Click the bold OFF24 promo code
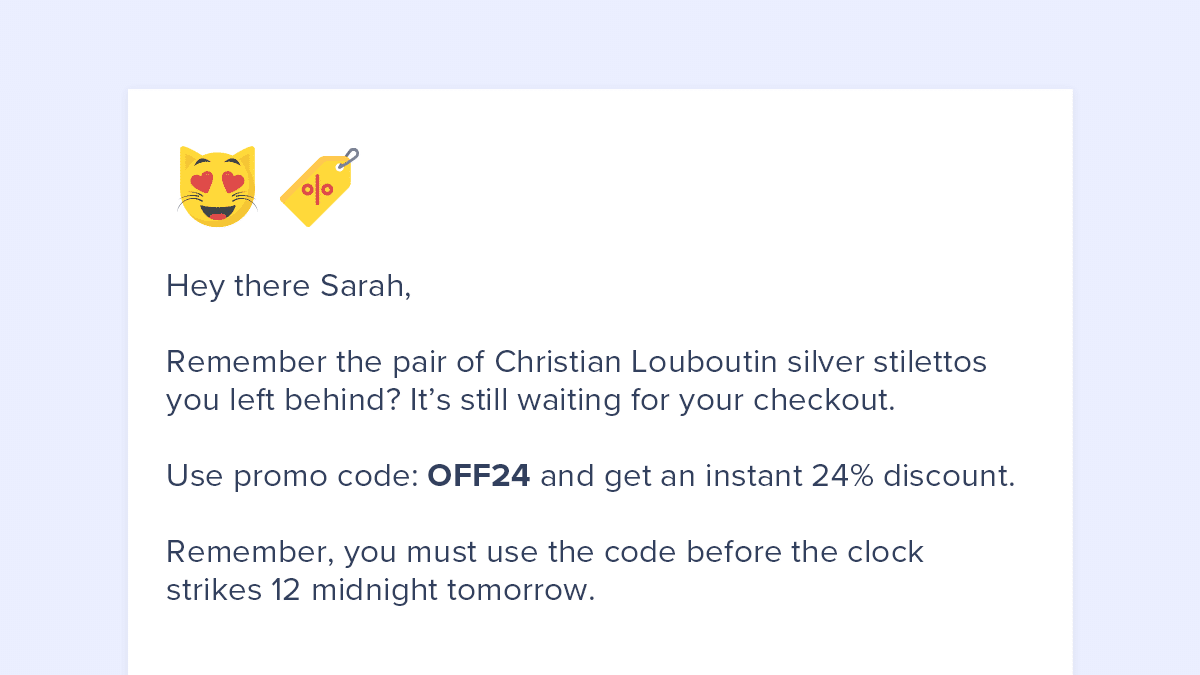Viewport: 1200px width, 675px height. tap(478, 476)
